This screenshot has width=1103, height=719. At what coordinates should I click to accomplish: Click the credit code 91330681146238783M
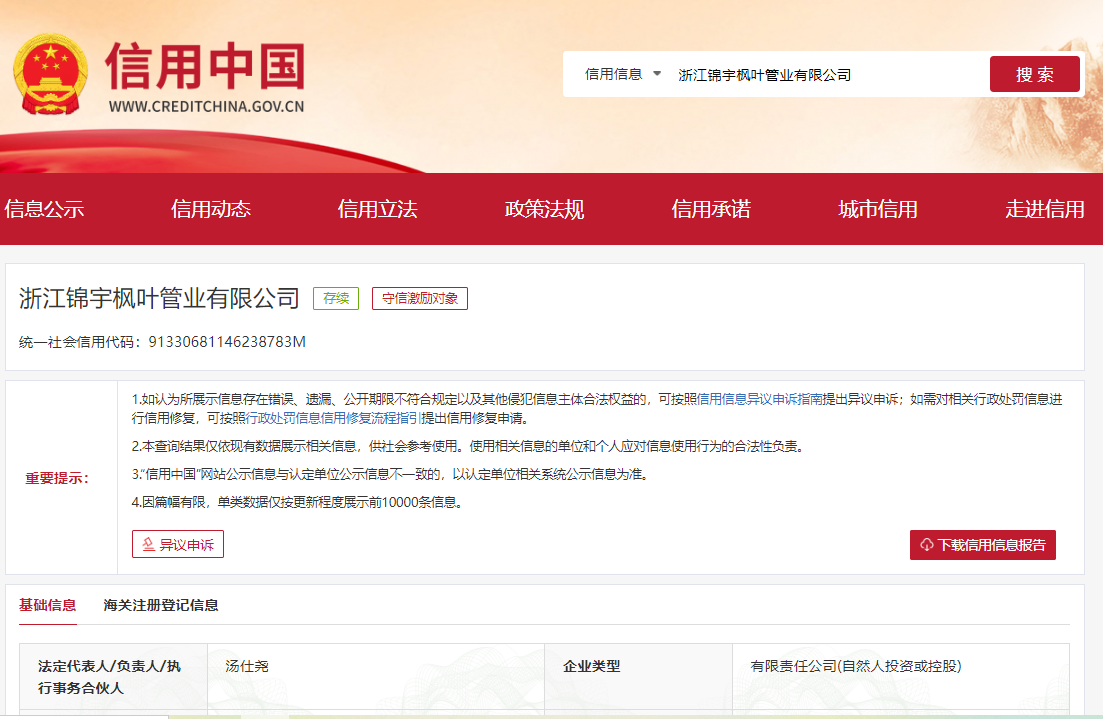227,342
